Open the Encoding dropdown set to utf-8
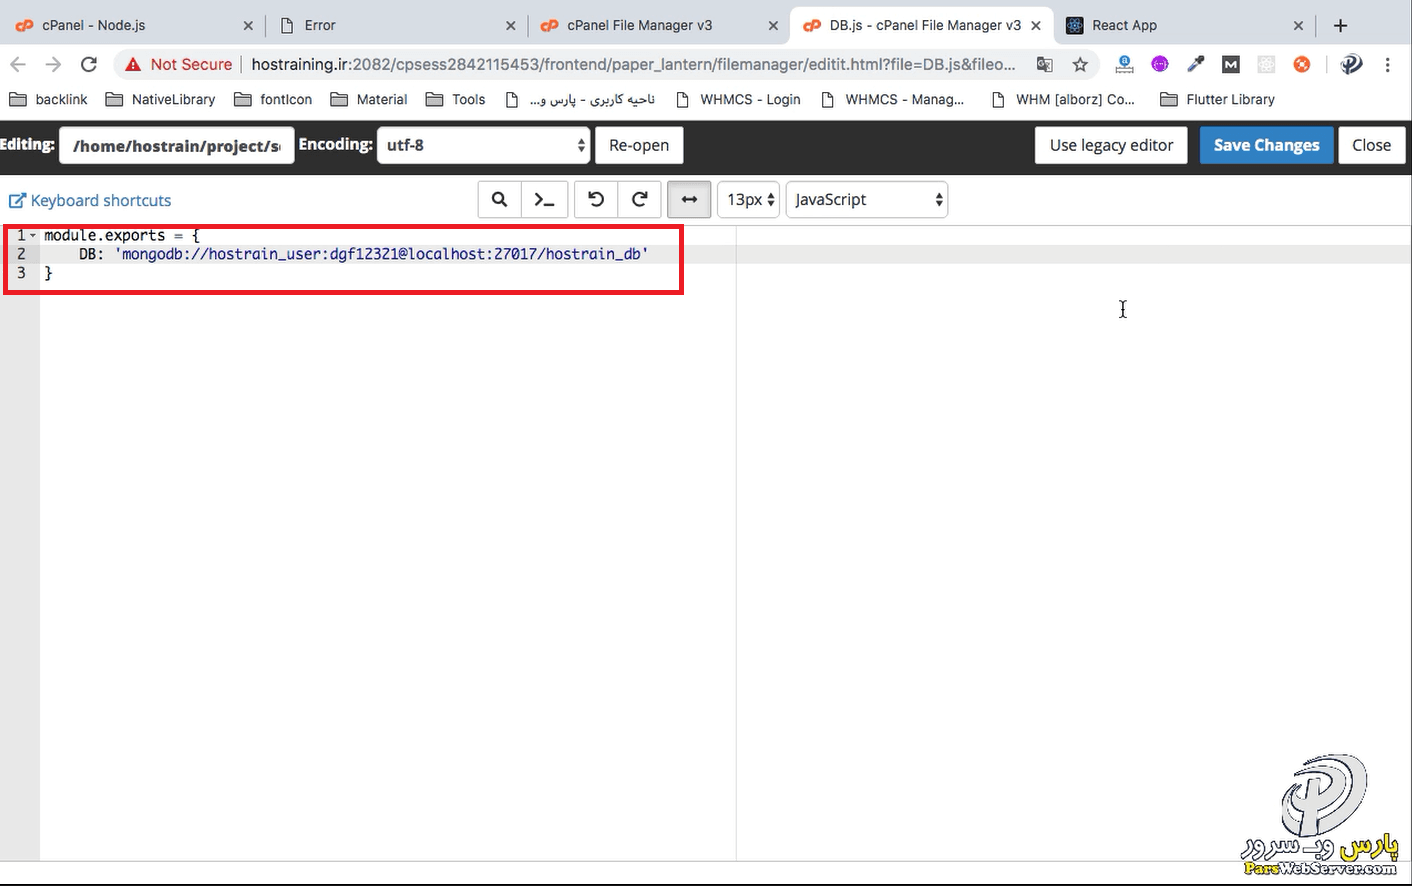1412x886 pixels. 483,144
